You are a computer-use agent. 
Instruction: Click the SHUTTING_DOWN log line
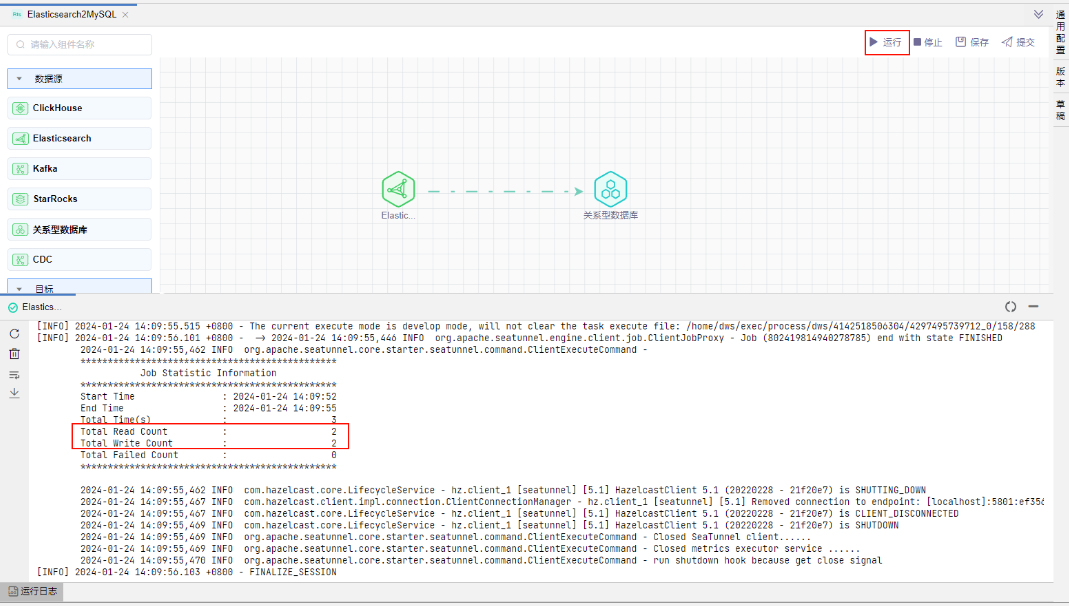point(502,490)
